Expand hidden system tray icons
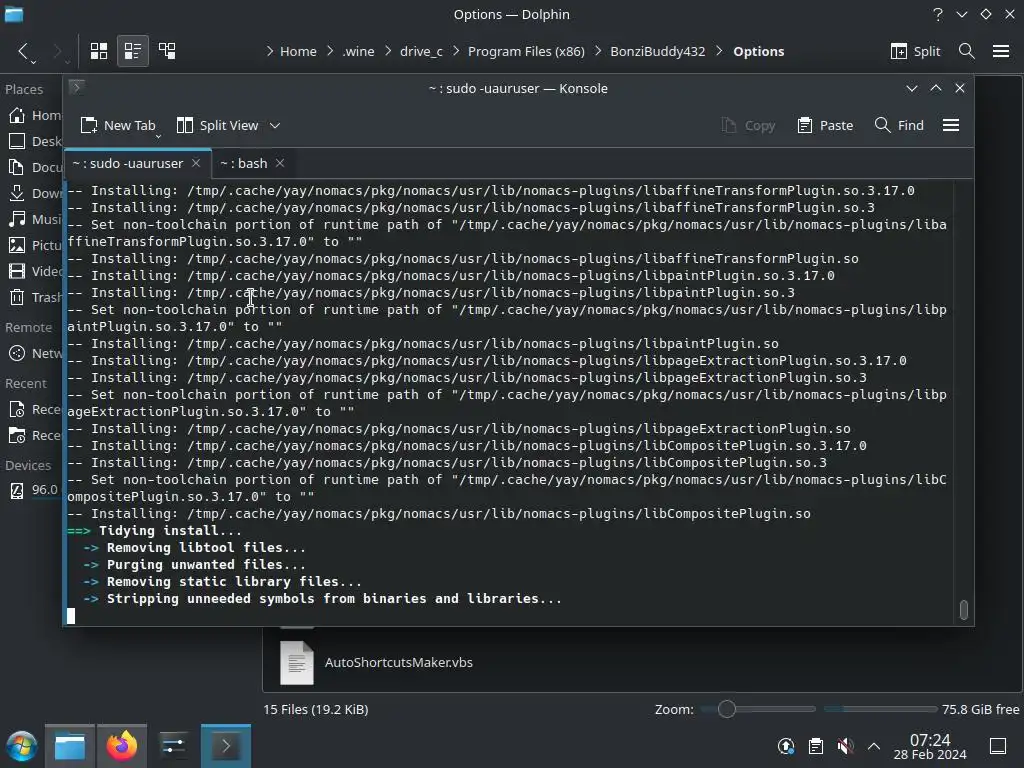 (x=874, y=746)
